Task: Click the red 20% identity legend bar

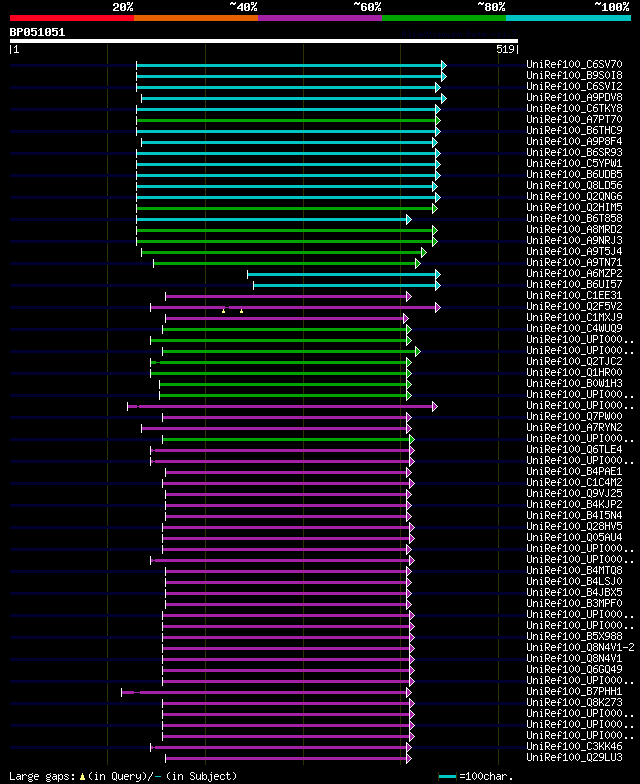Action: pos(72,18)
